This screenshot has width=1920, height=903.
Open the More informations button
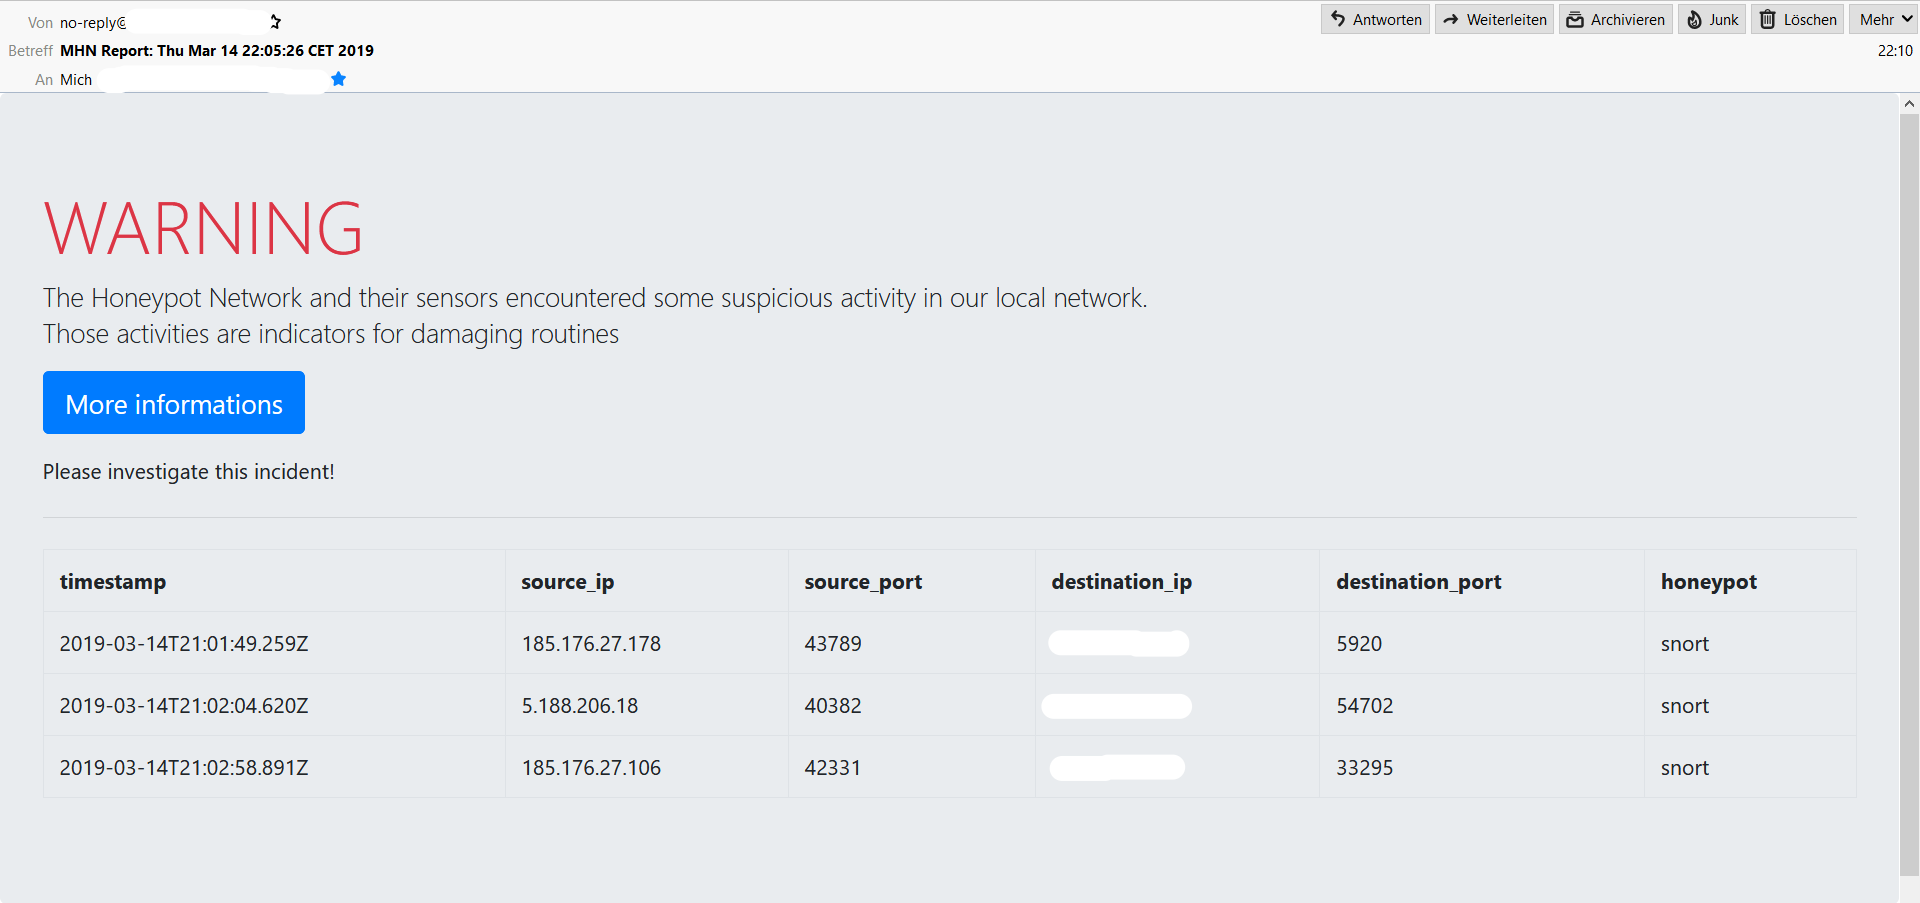(x=174, y=403)
